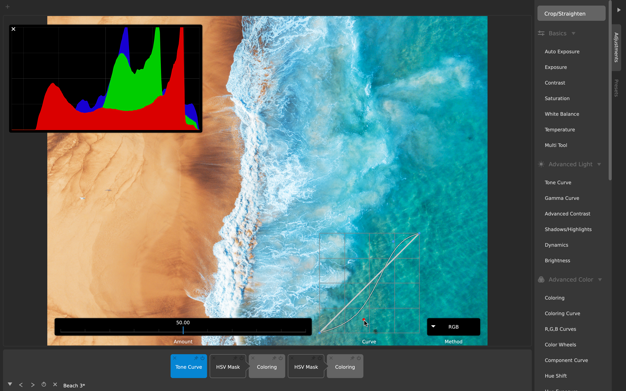Select the Adjustments vertical tab
The image size is (626, 391).
[x=616, y=48]
